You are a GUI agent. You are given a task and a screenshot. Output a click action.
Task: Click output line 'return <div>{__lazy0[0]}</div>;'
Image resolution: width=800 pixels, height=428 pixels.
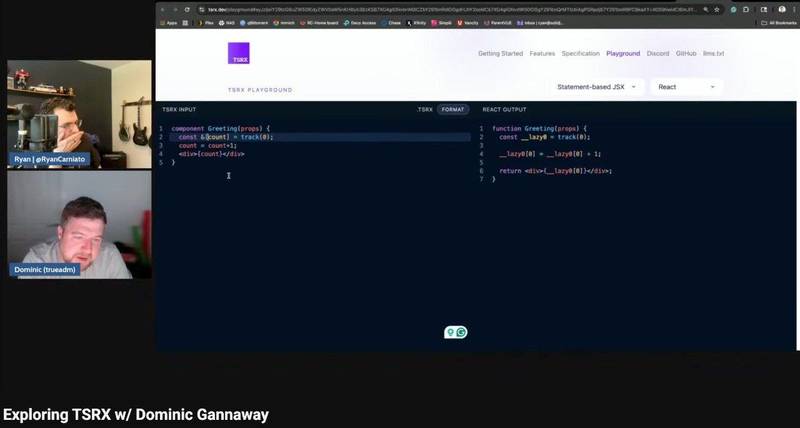click(x=555, y=171)
